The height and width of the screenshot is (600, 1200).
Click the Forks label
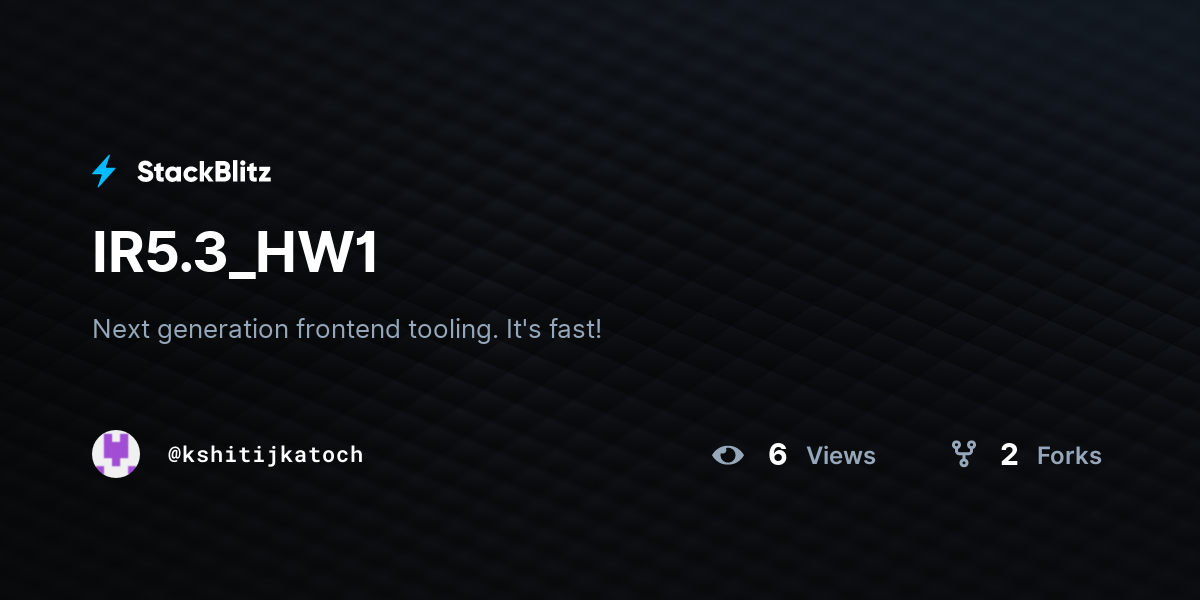[1069, 456]
